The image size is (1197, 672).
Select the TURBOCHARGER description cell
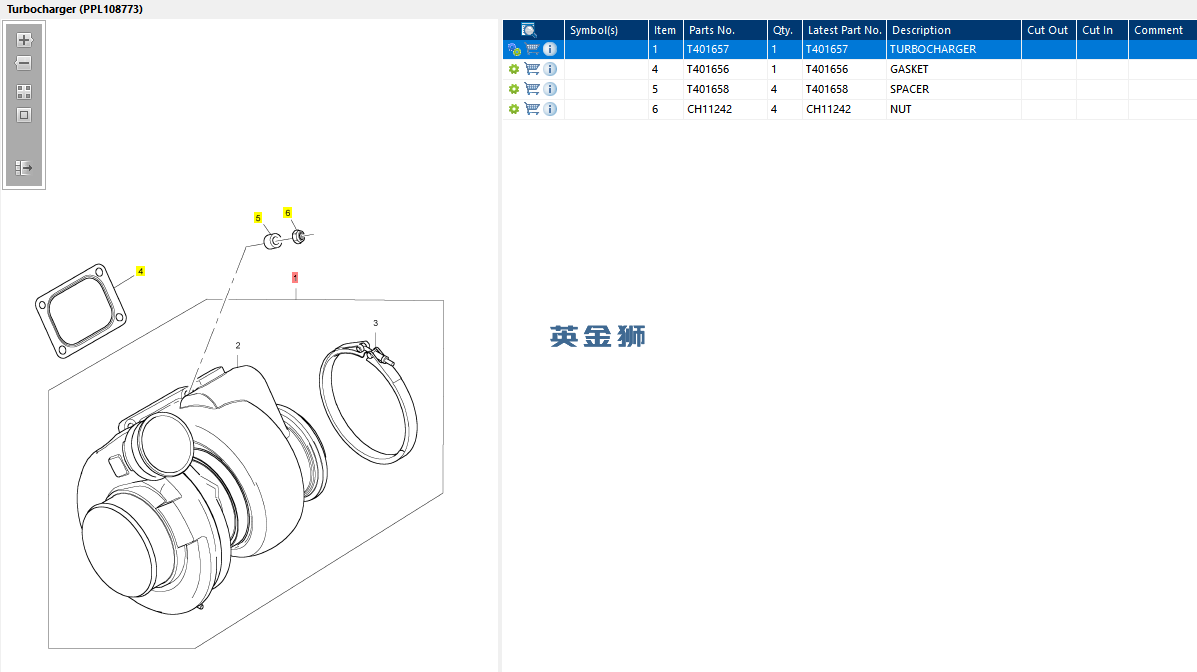click(953, 49)
